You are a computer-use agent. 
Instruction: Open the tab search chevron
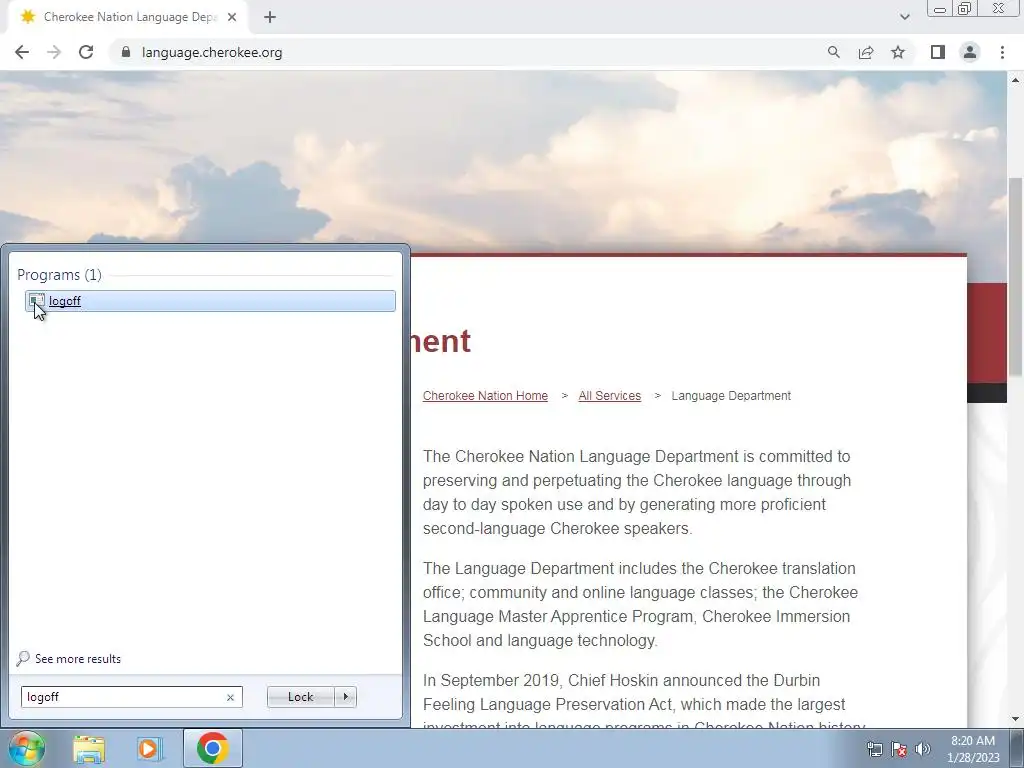click(904, 17)
